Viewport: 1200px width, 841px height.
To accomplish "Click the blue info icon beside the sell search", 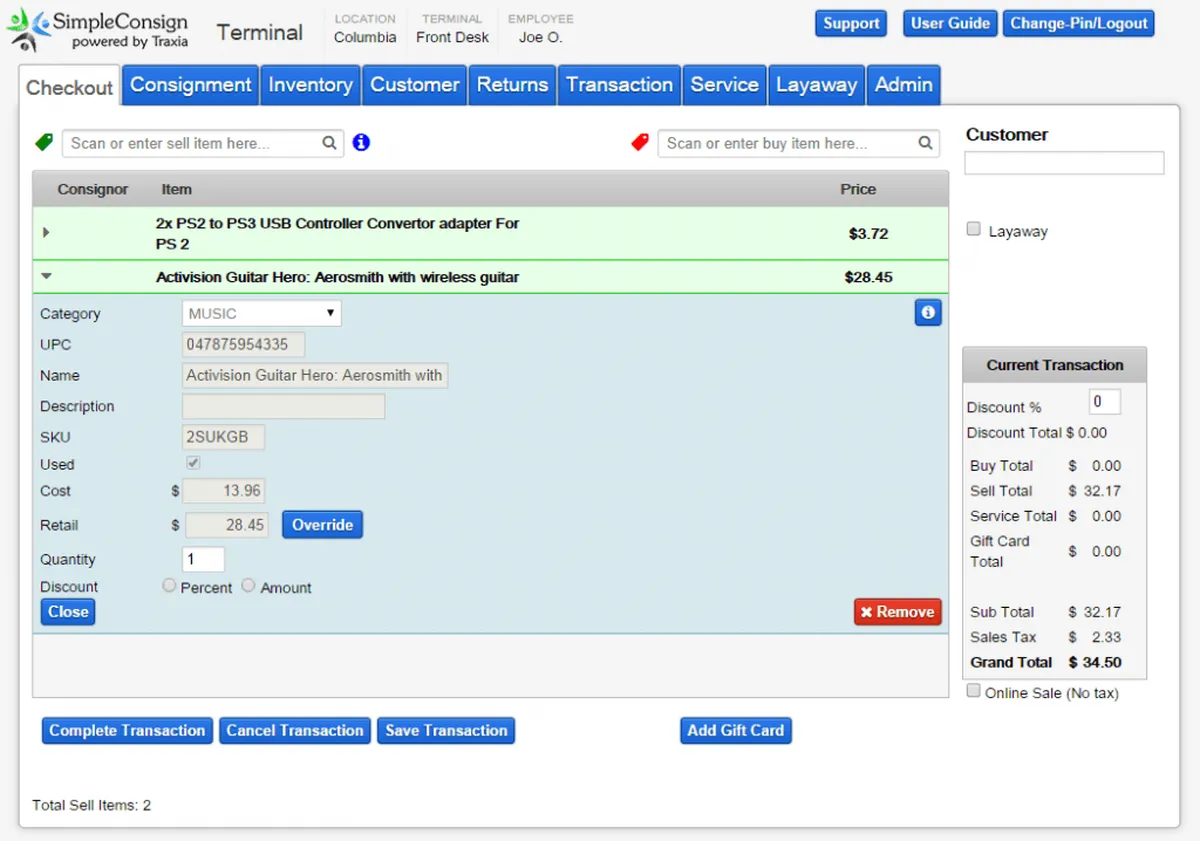I will tap(361, 142).
